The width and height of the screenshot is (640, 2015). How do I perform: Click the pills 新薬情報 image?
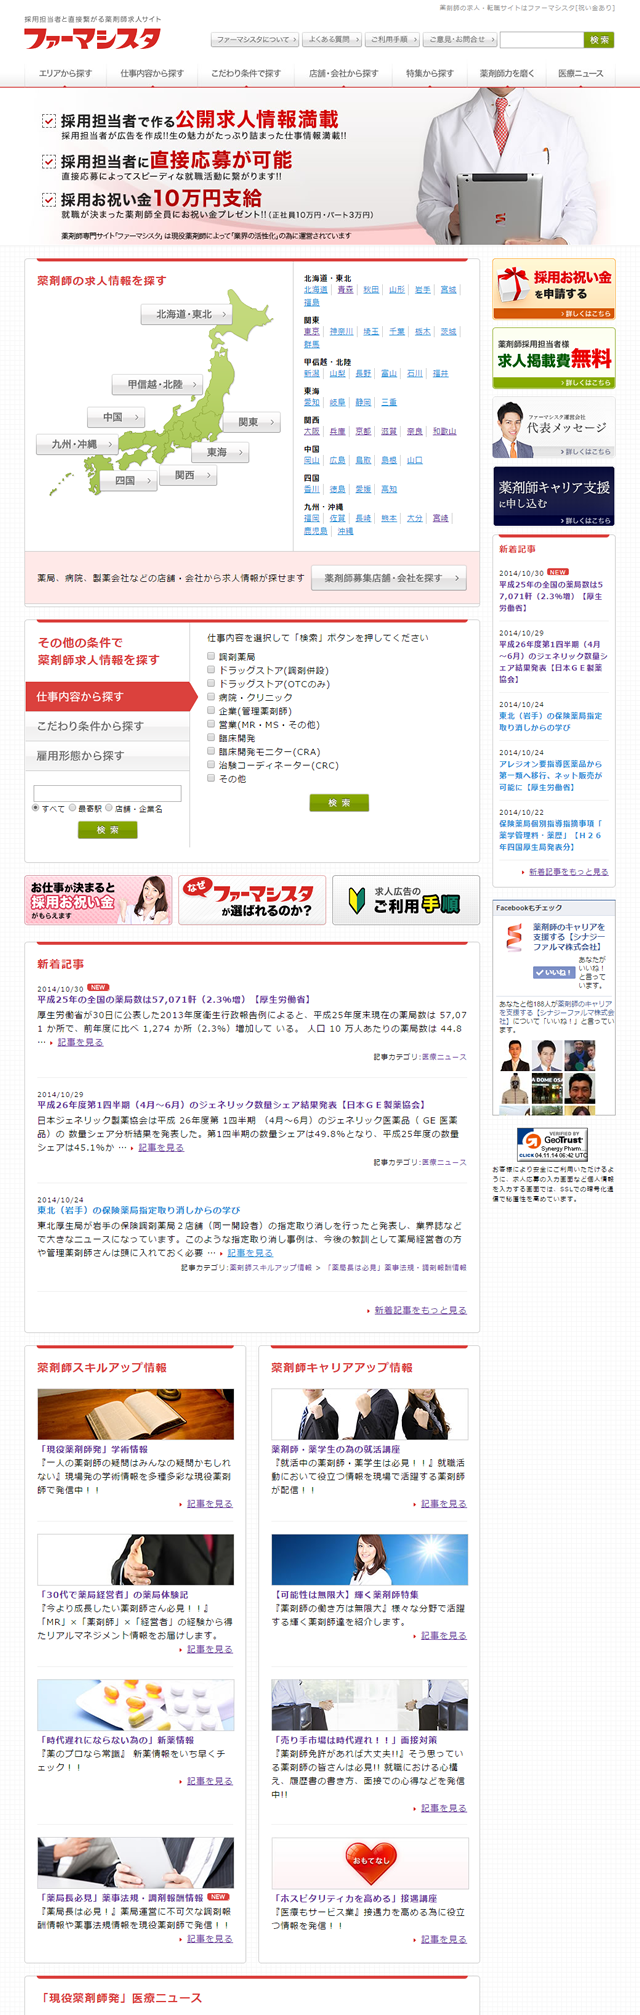click(x=135, y=1705)
